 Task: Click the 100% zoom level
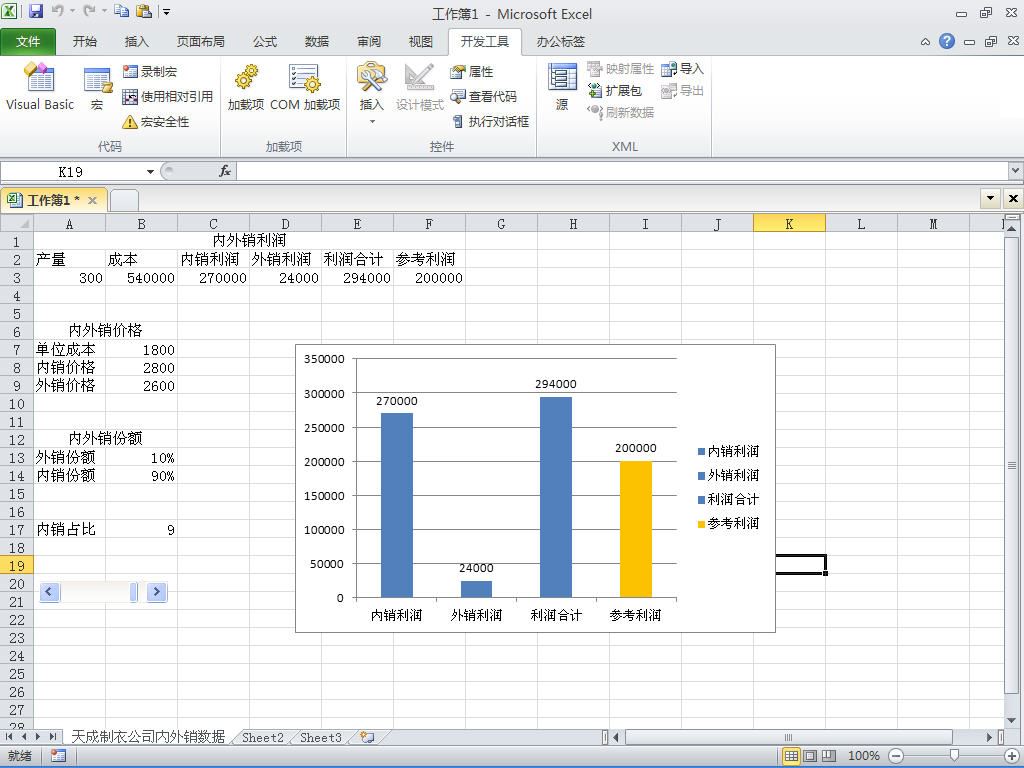(863, 756)
